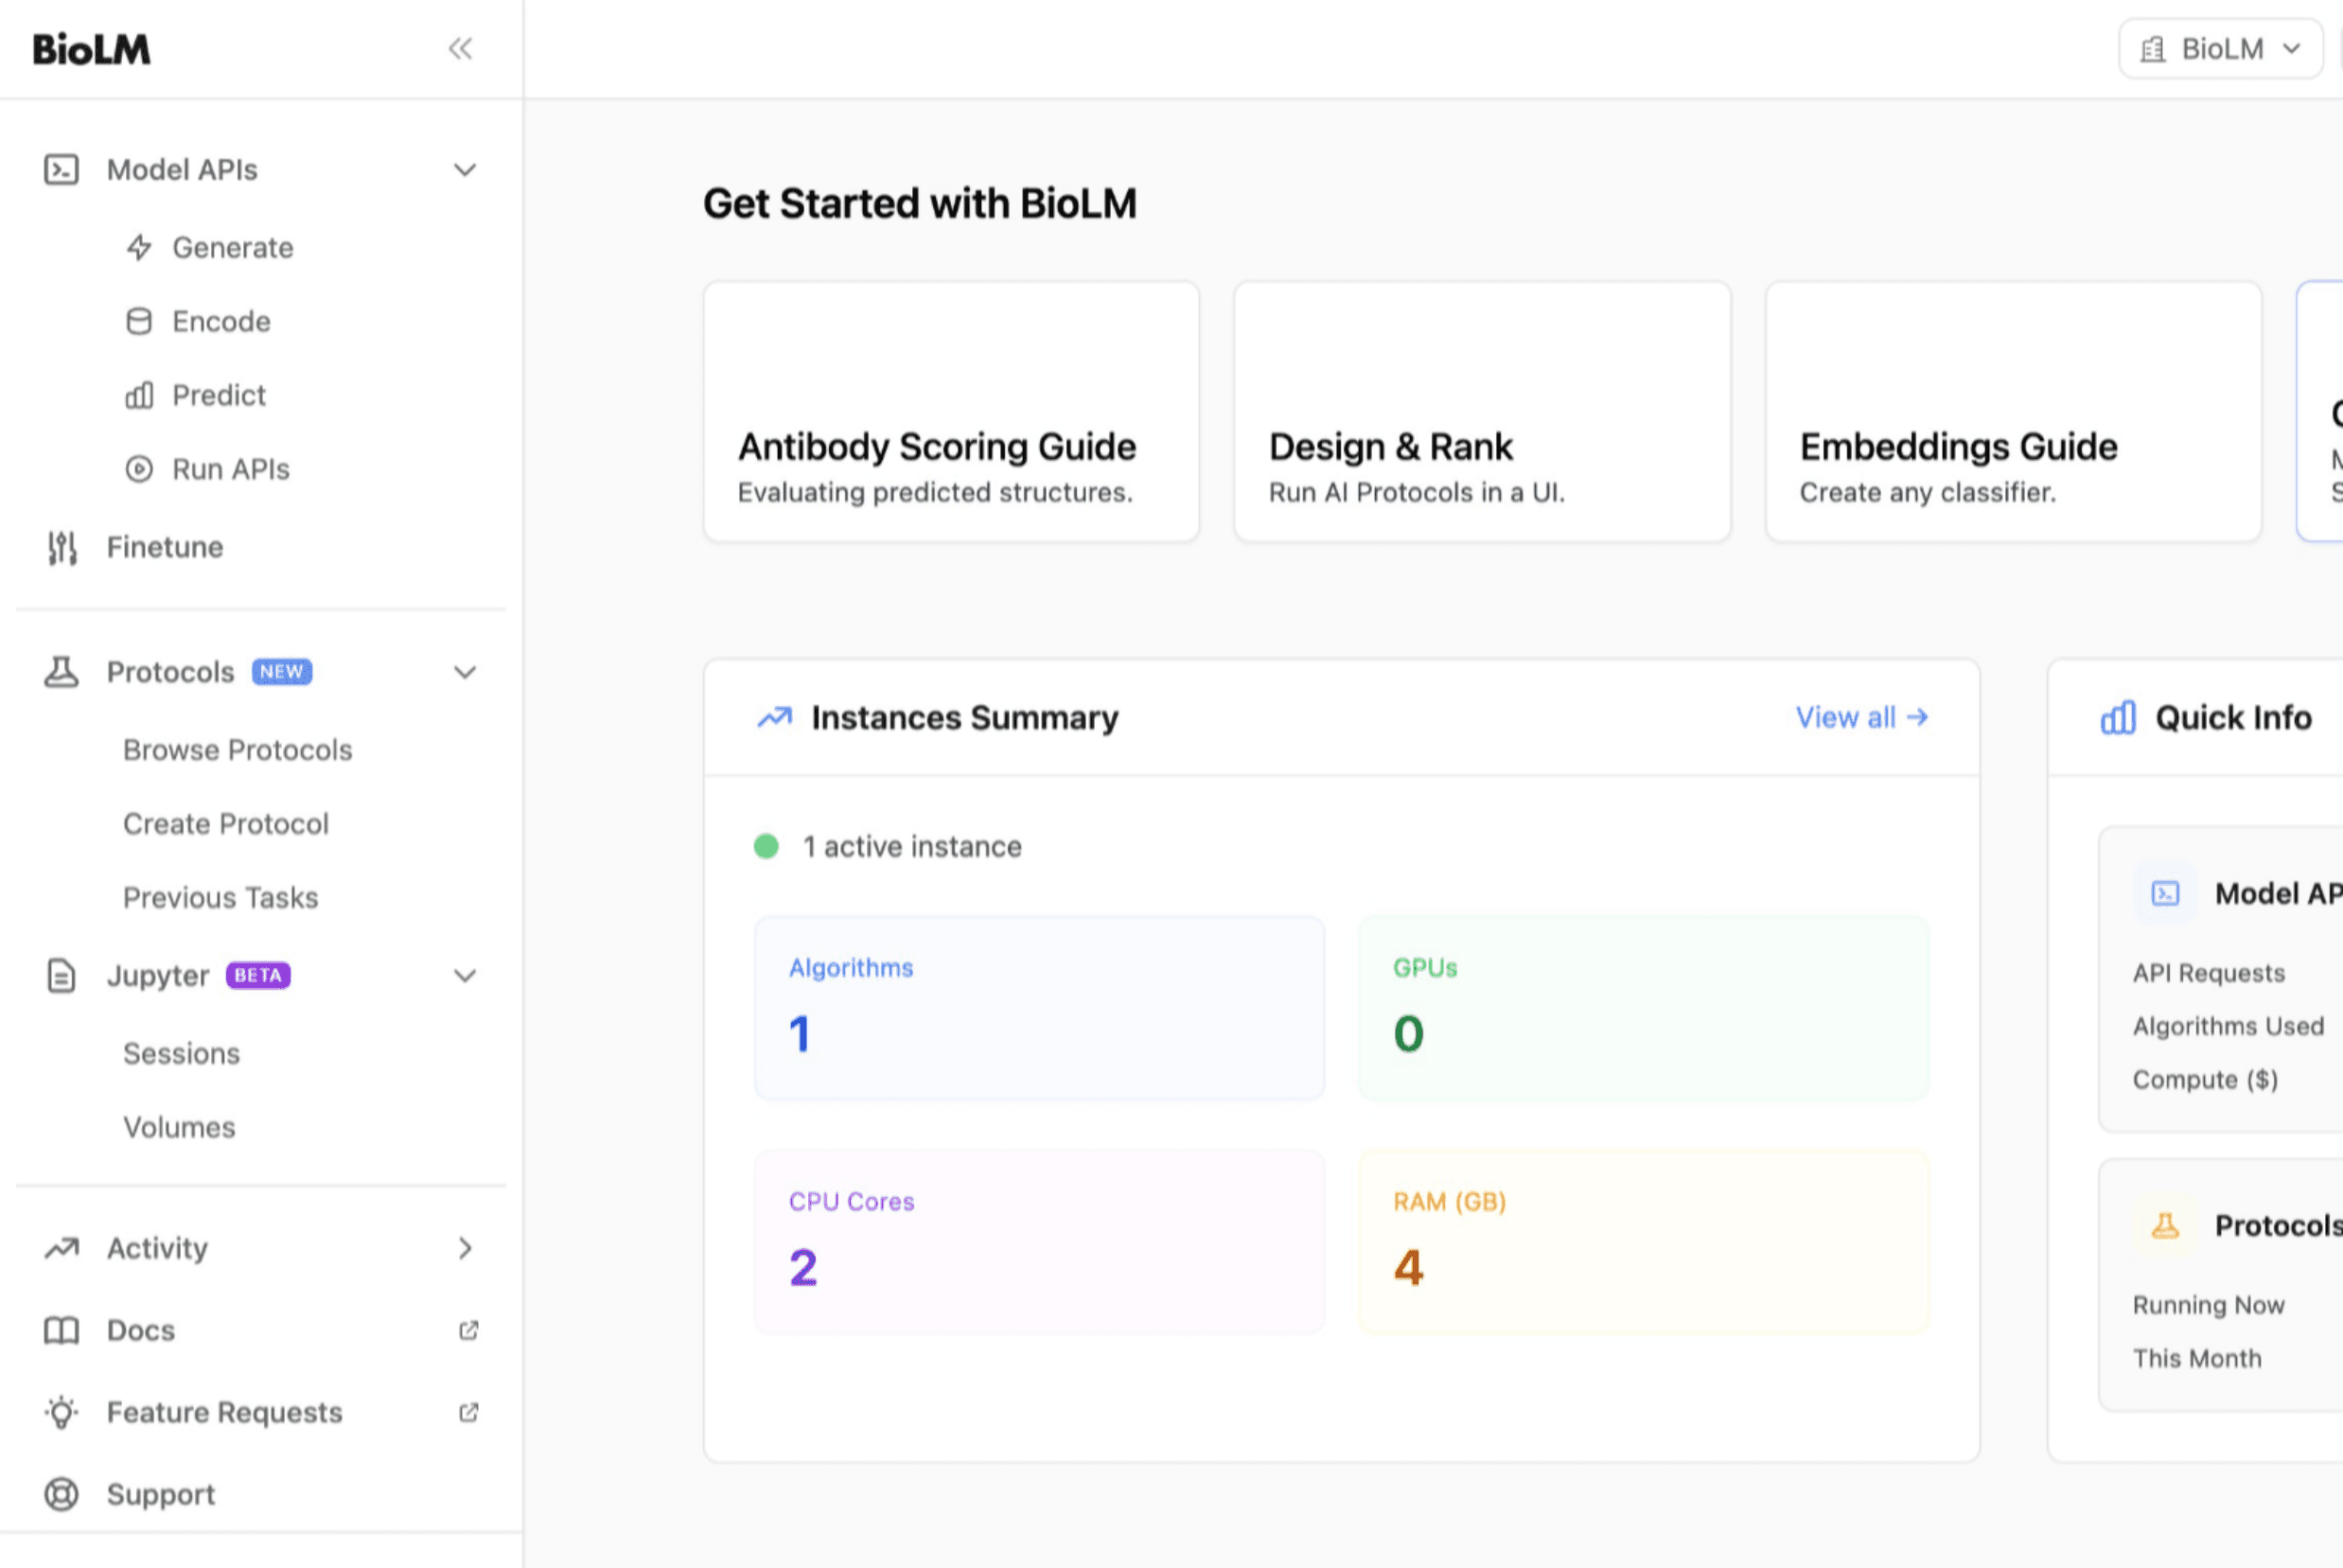Expand the Activity section chevron
This screenshot has height=1568, width=2343.
[x=465, y=1248]
